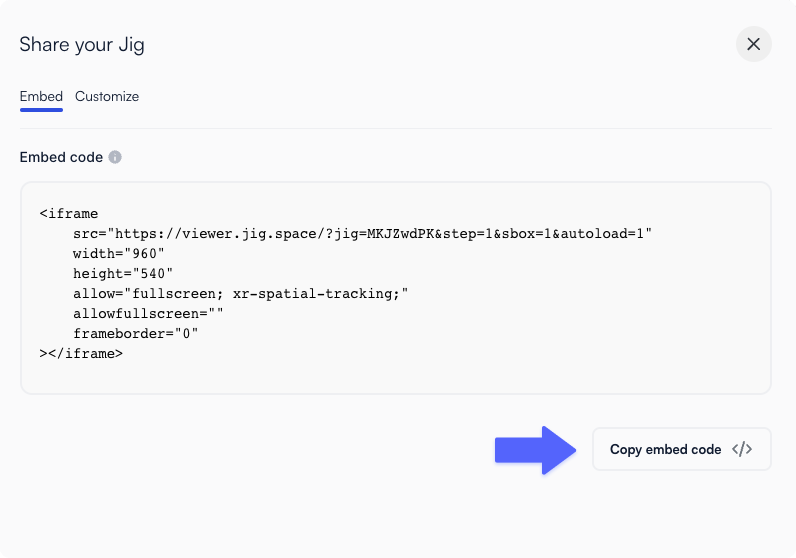796x558 pixels.
Task: Click the Copy embed code button
Action: [681, 449]
